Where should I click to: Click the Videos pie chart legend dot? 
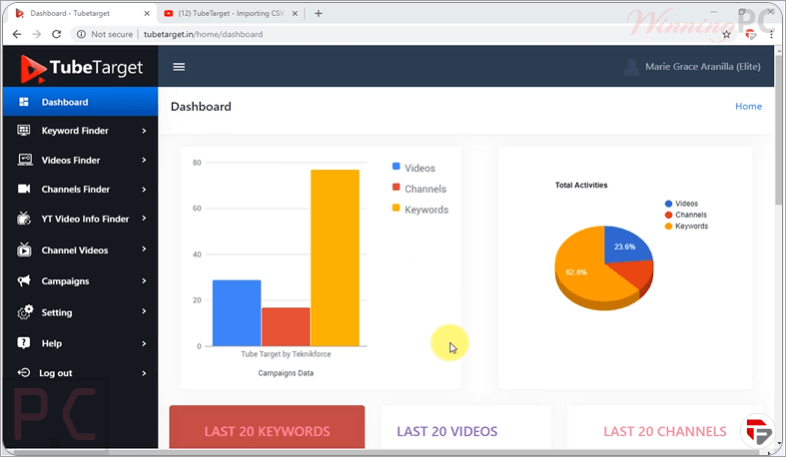click(x=668, y=203)
